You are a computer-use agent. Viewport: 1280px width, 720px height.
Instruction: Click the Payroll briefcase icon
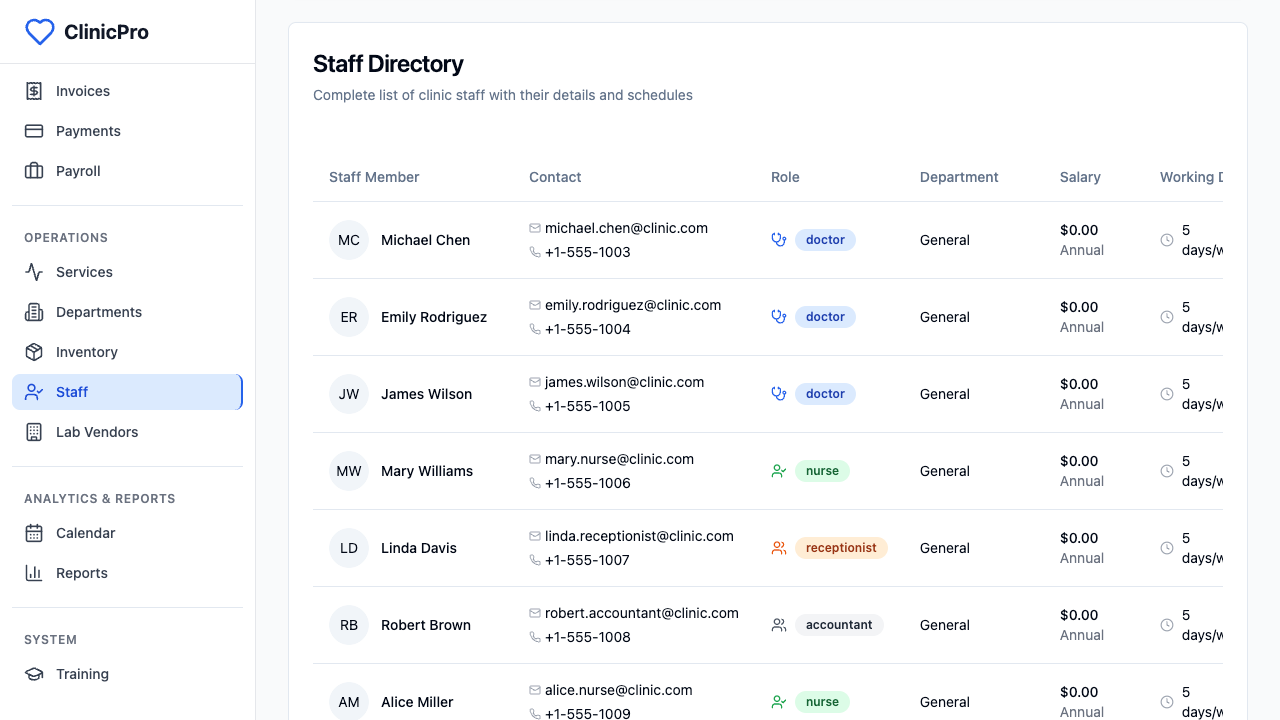click(34, 171)
